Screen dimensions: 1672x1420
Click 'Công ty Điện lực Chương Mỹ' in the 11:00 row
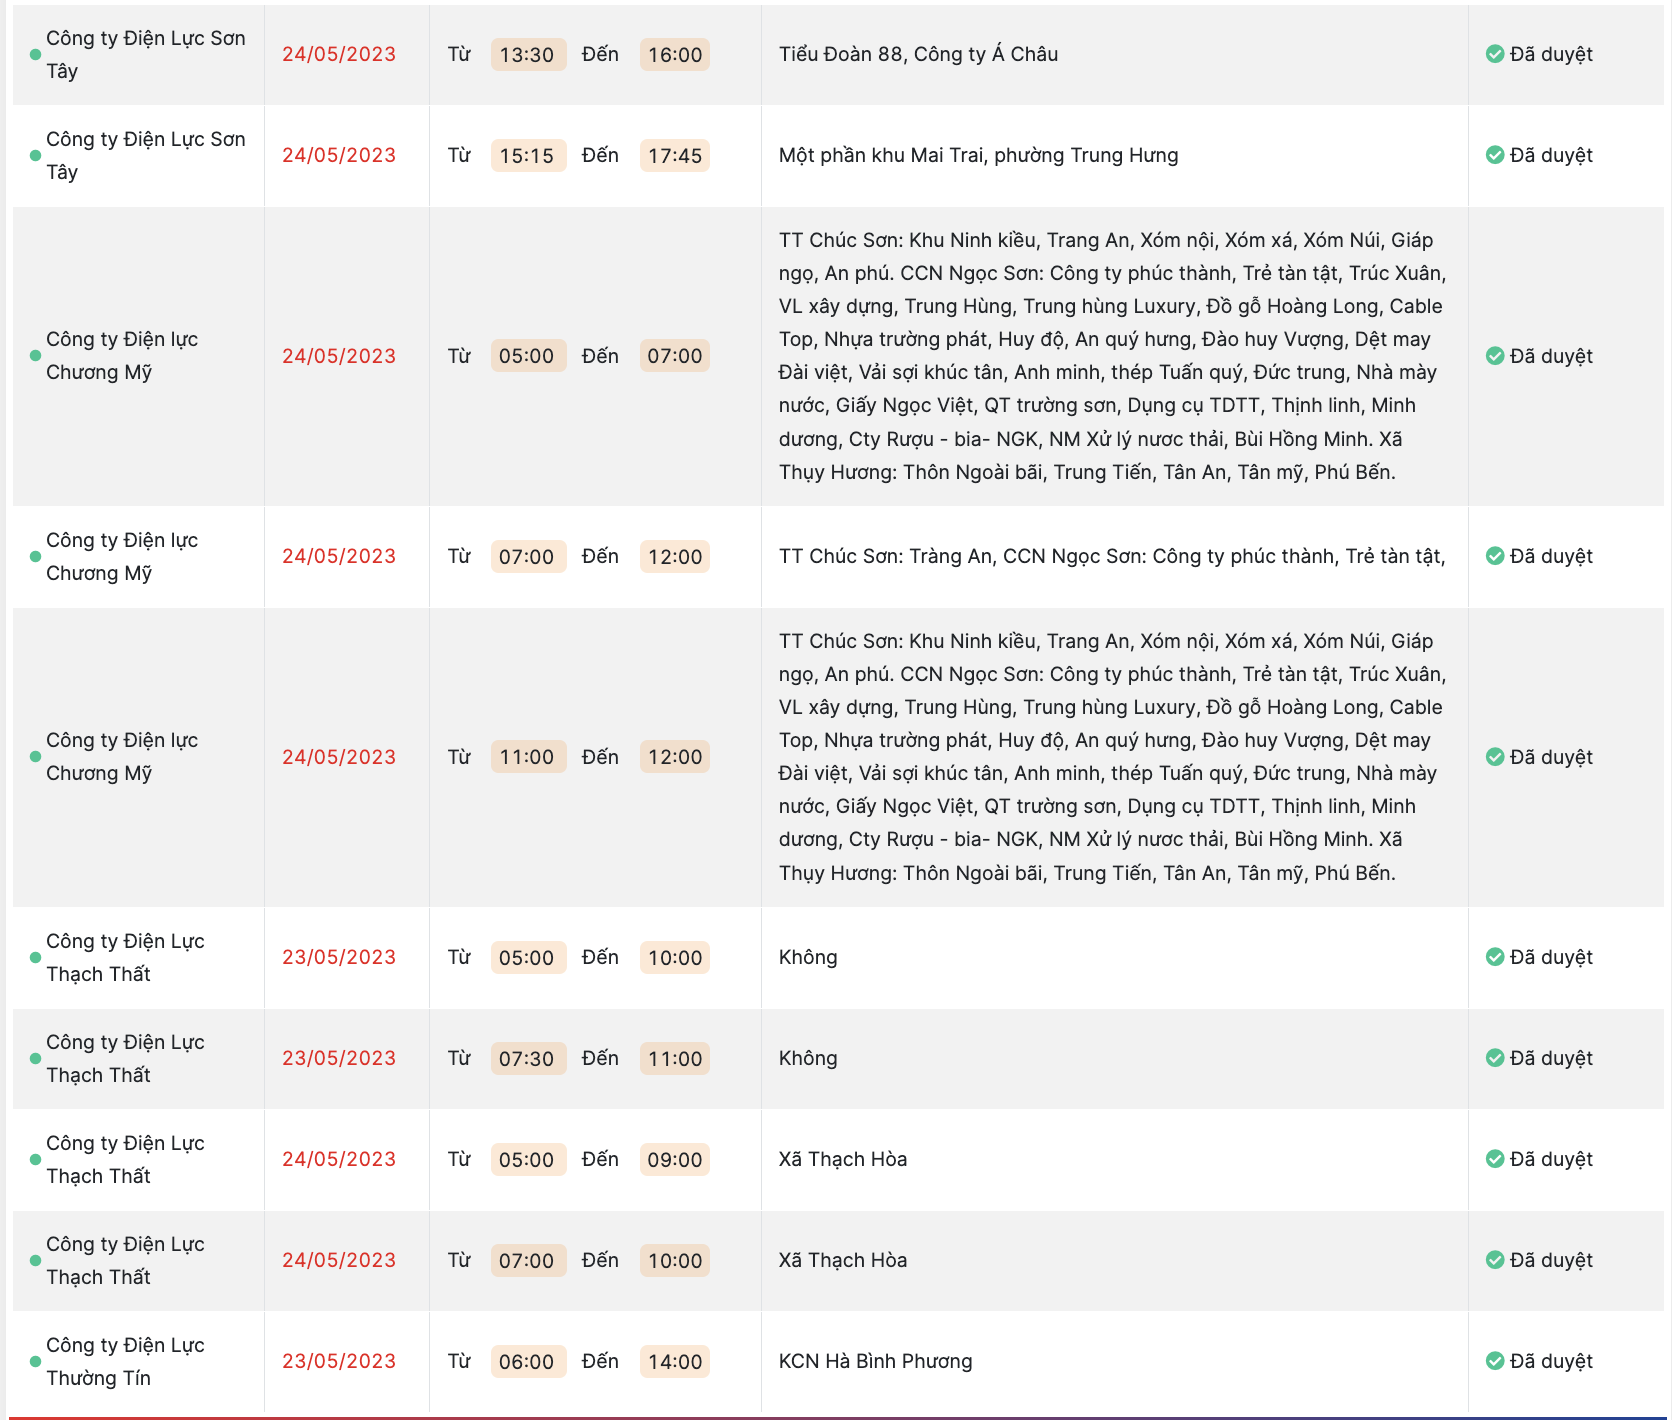[122, 756]
